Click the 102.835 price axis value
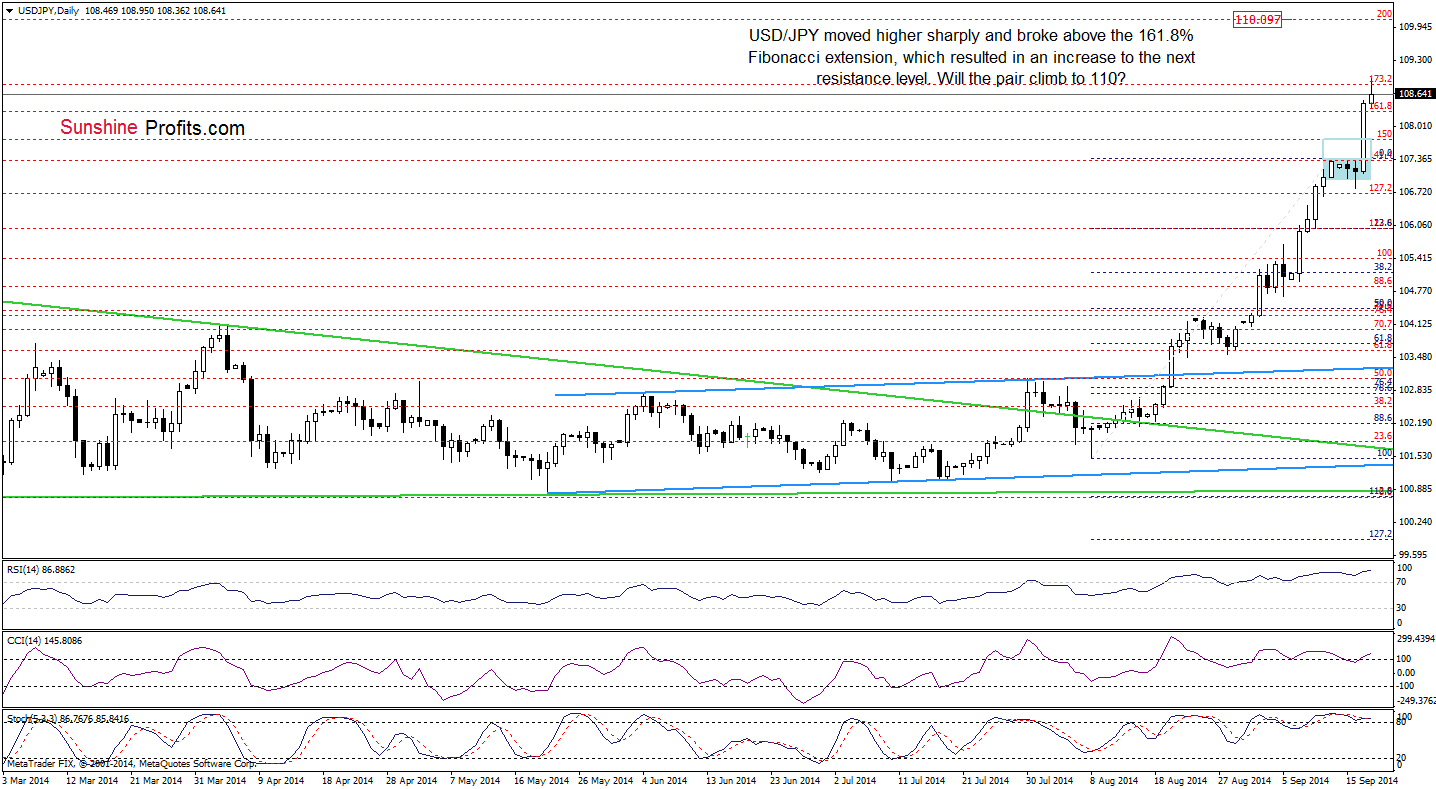1436x789 pixels. click(1414, 390)
